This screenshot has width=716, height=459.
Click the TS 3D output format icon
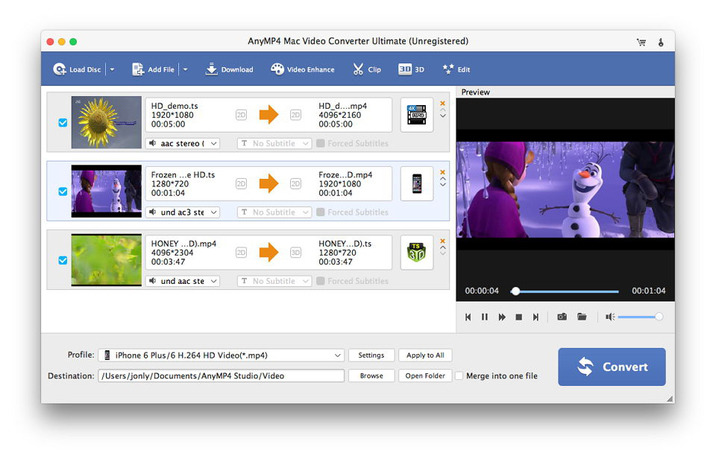pos(417,253)
